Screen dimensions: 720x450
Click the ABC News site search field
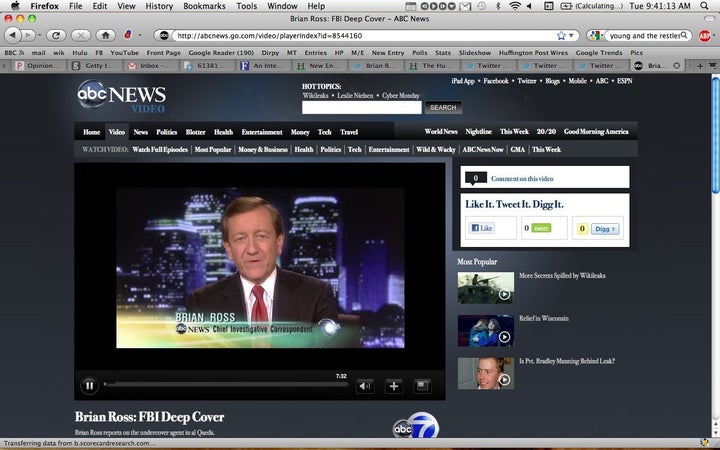(x=361, y=107)
